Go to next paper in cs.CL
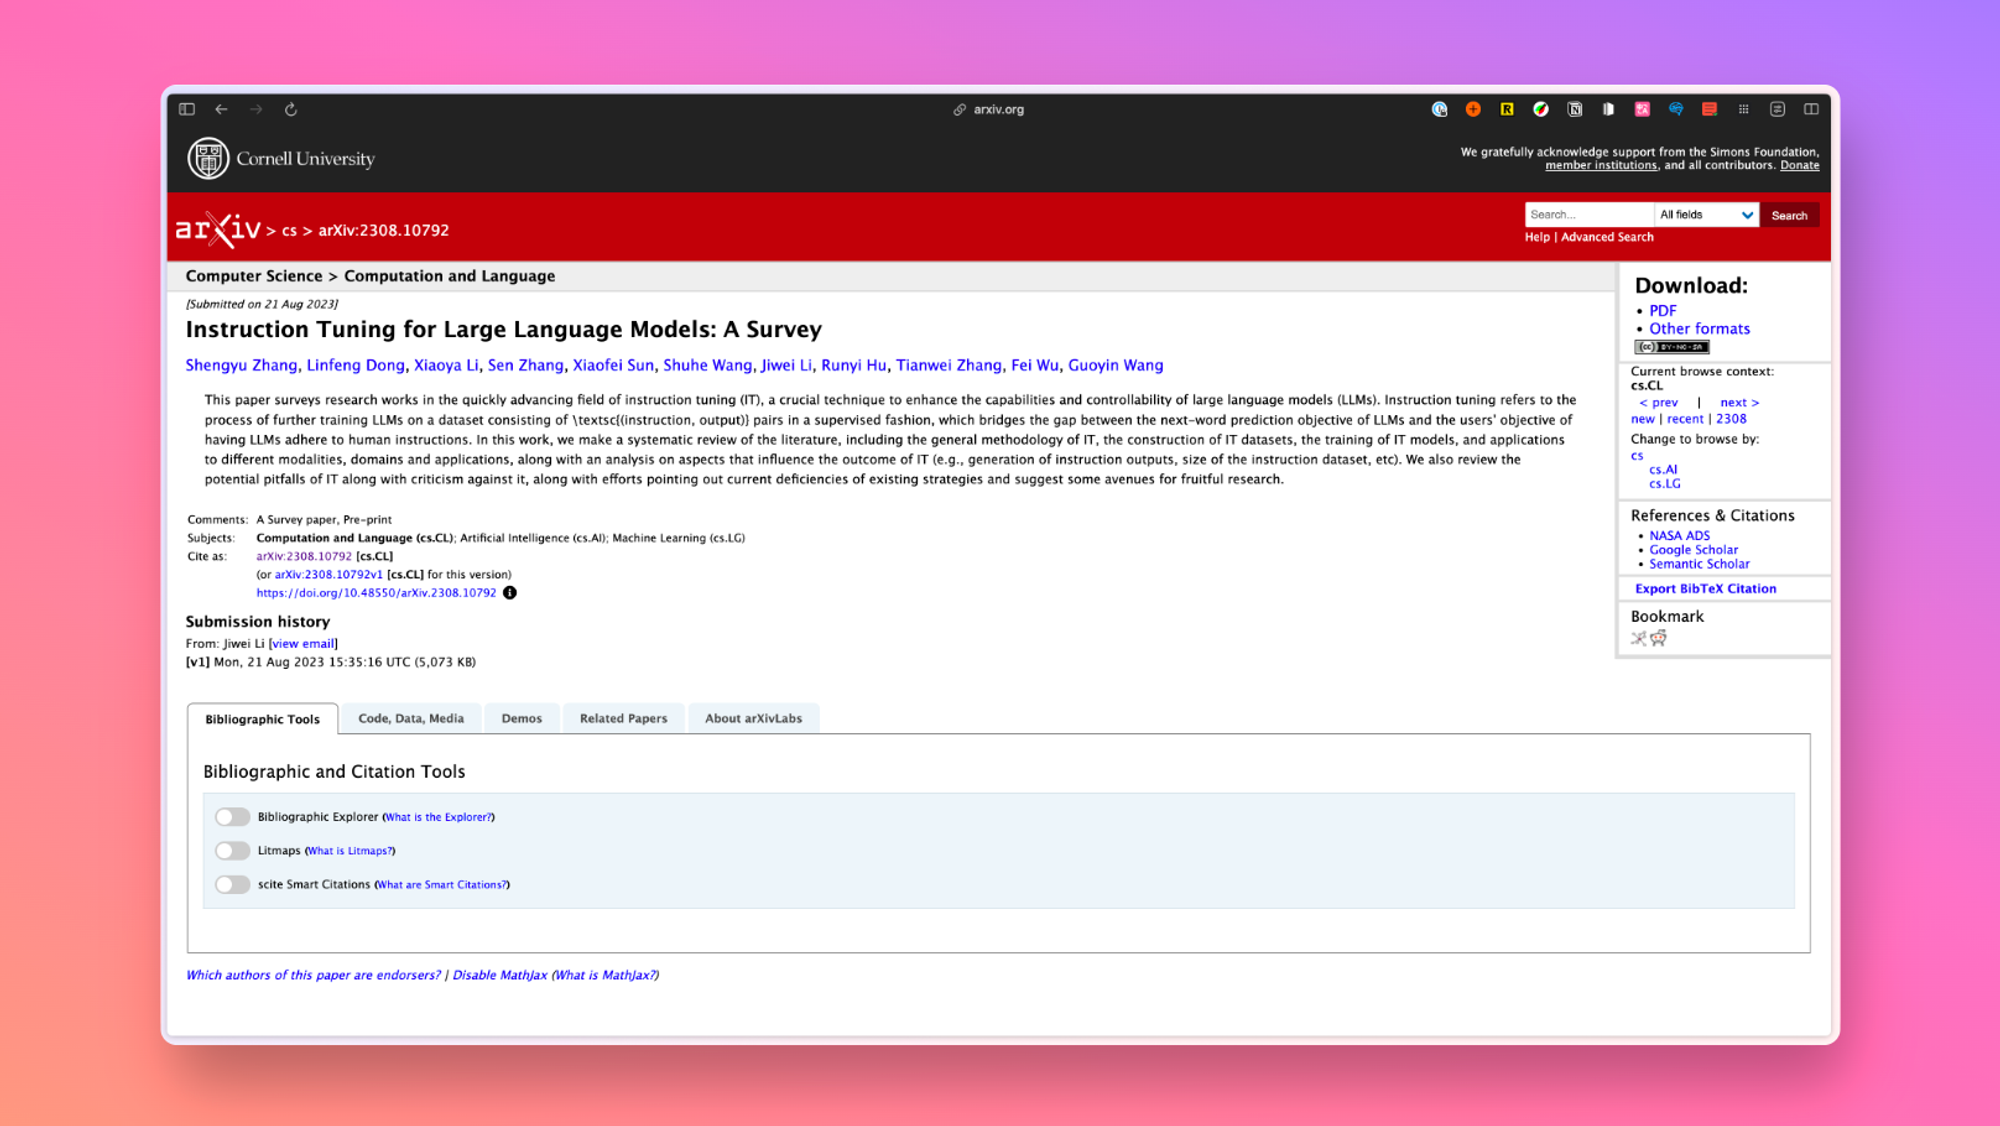2000x1126 pixels. tap(1740, 403)
